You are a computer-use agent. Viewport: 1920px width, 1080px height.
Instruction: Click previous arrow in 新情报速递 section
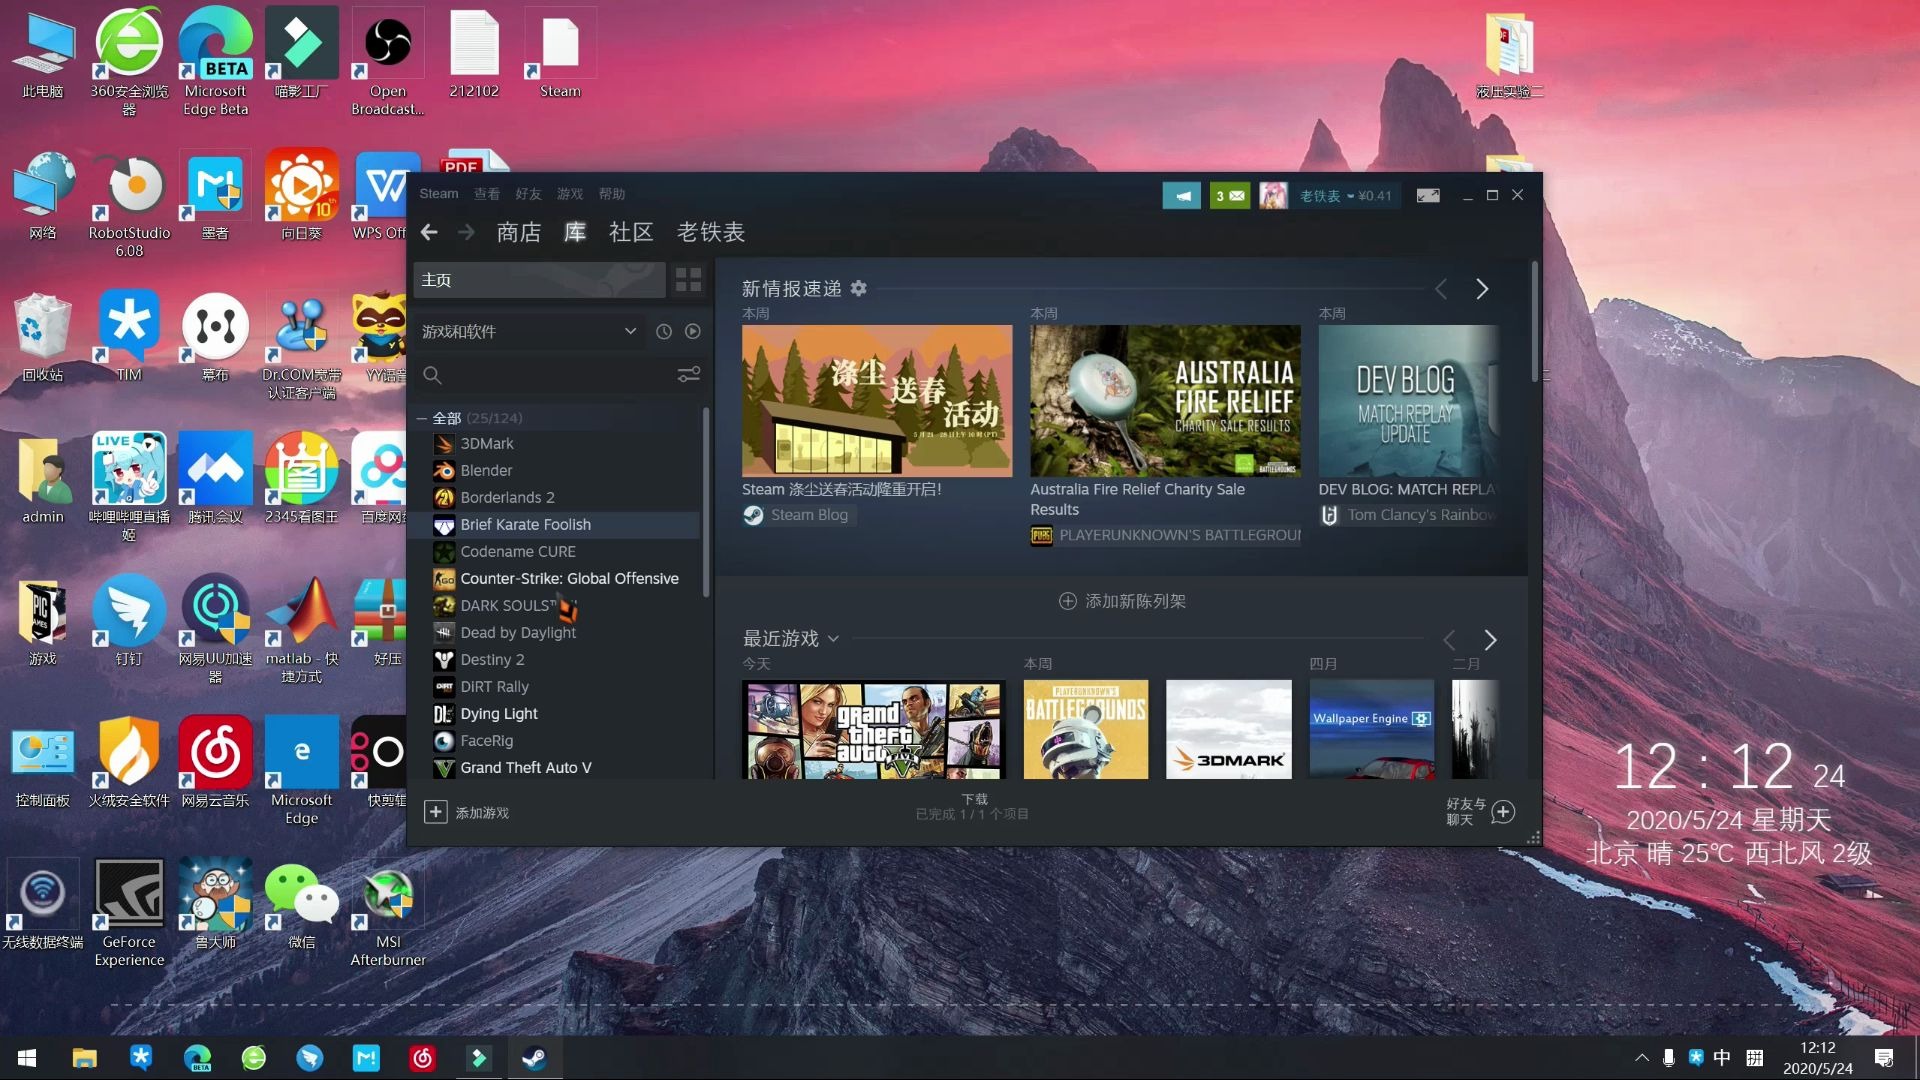1441,289
